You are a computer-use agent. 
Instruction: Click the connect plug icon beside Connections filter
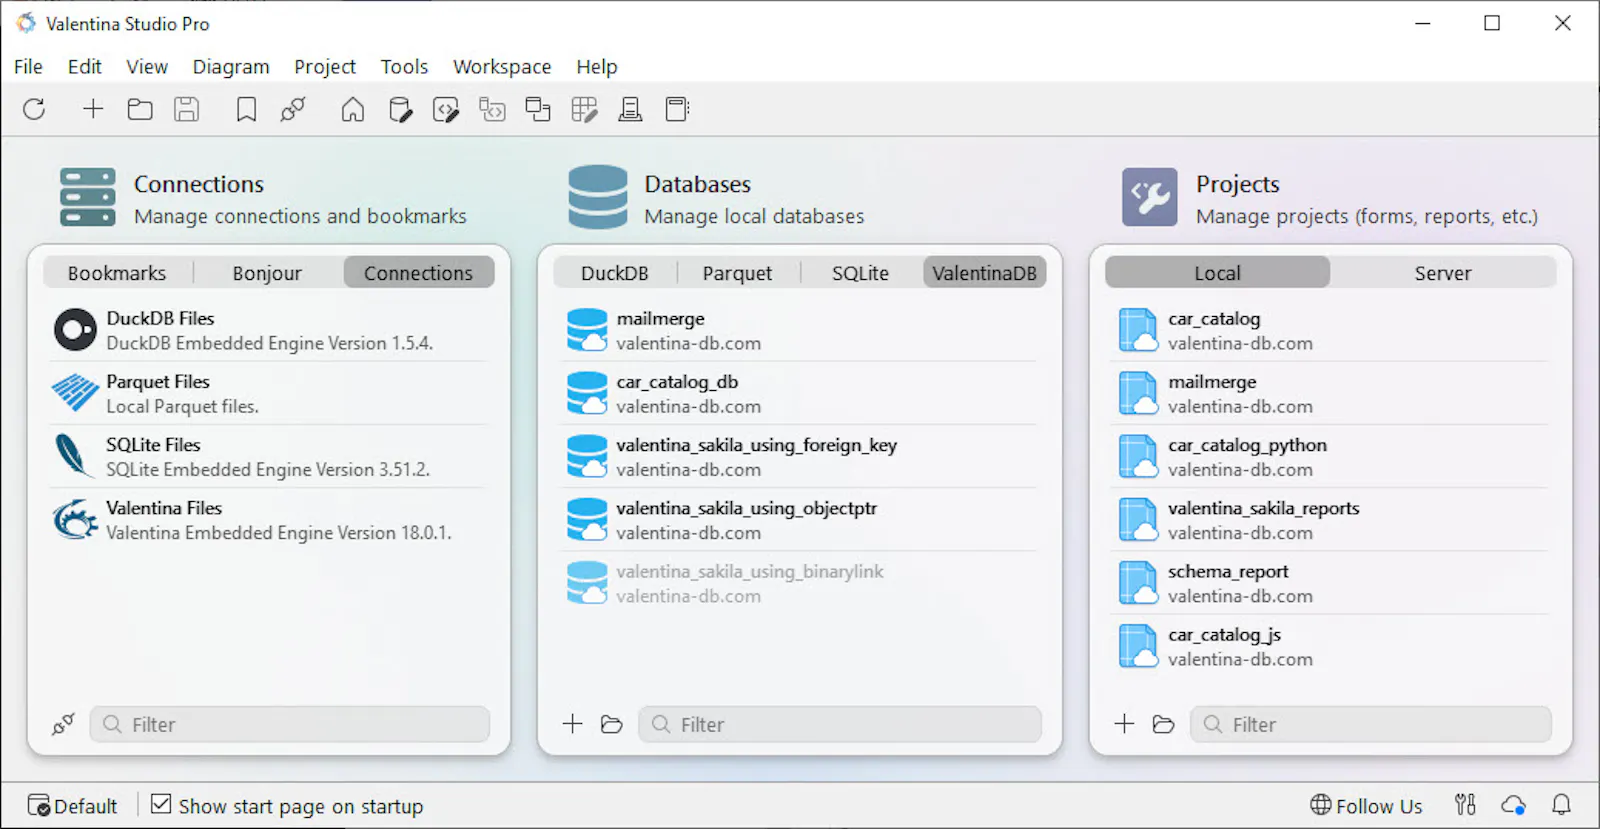pos(63,724)
